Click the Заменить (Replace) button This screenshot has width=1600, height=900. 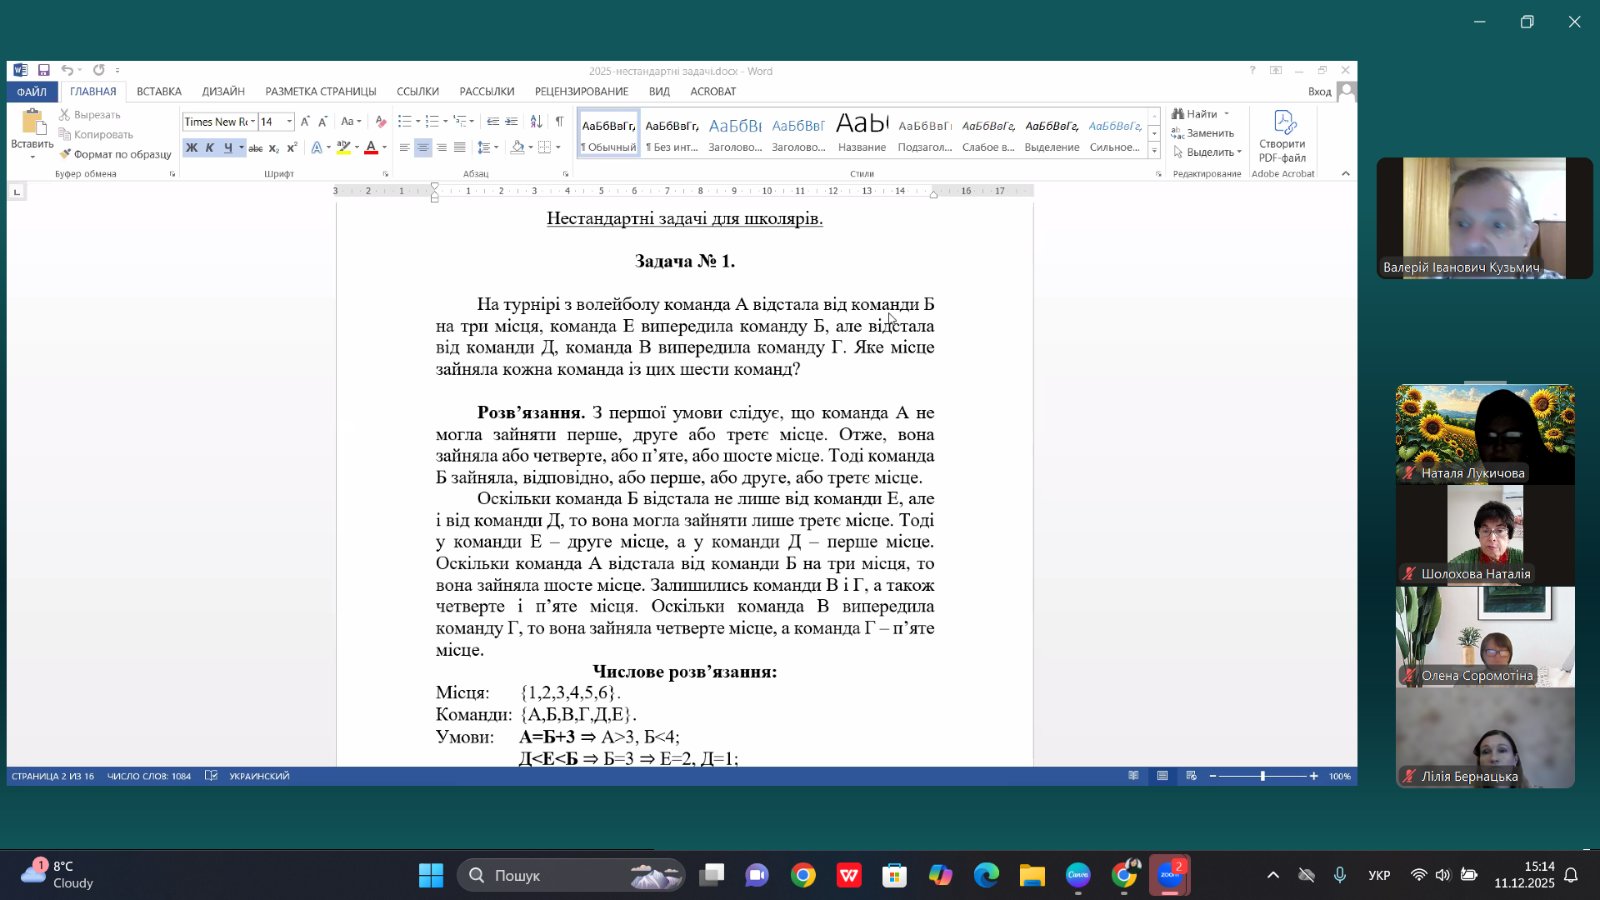click(x=1203, y=133)
